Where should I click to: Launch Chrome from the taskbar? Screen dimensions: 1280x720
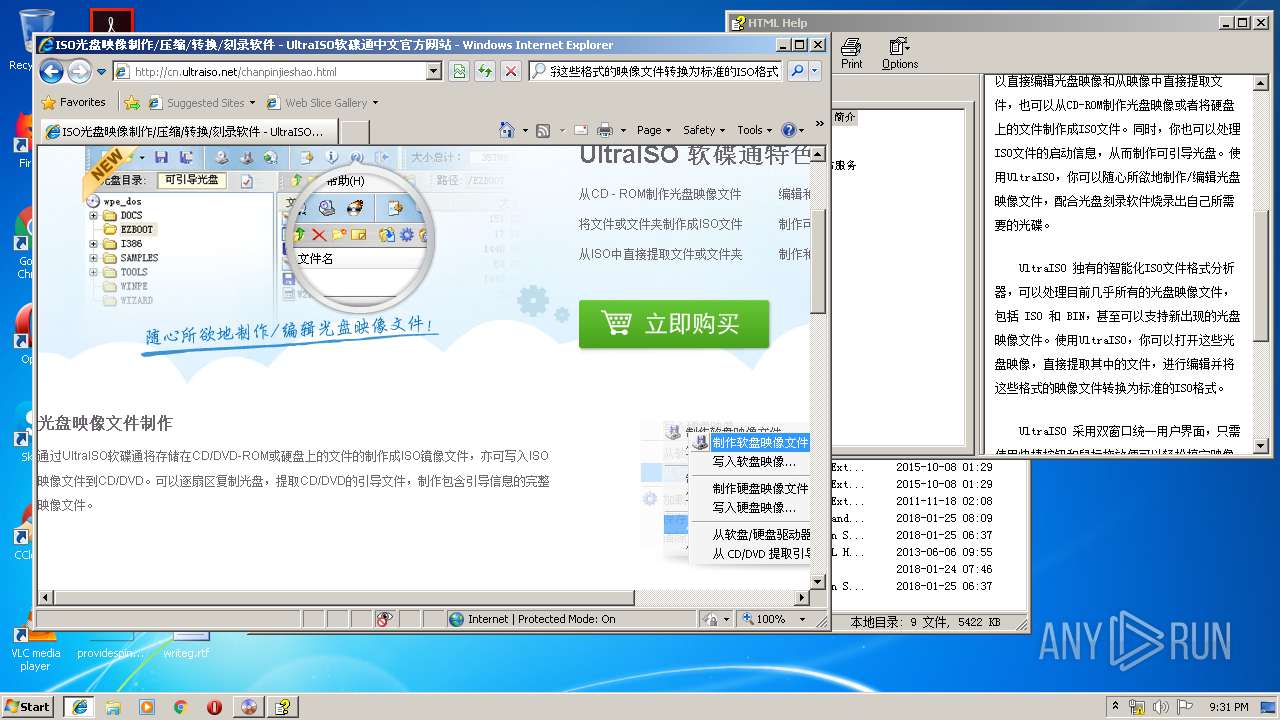point(181,707)
